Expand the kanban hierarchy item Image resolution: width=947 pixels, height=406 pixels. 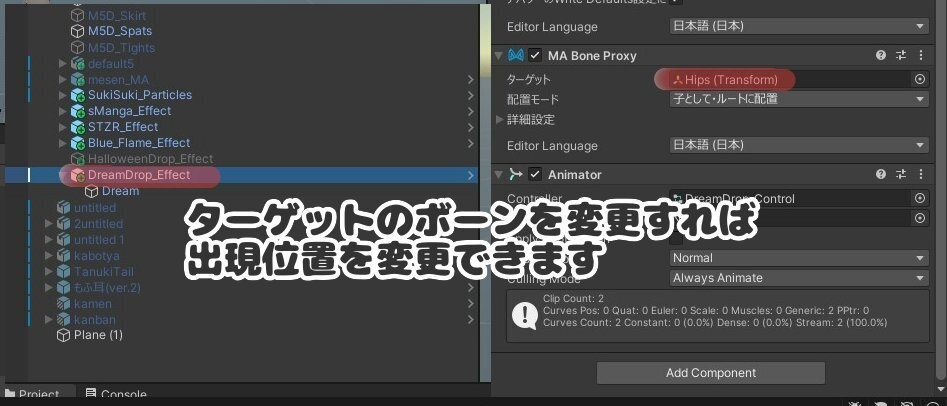(x=49, y=320)
